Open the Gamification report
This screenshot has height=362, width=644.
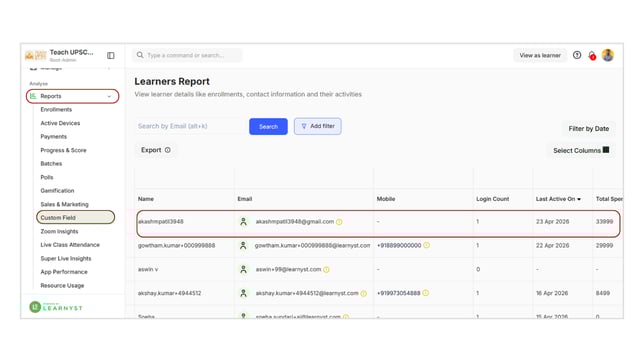coord(57,191)
